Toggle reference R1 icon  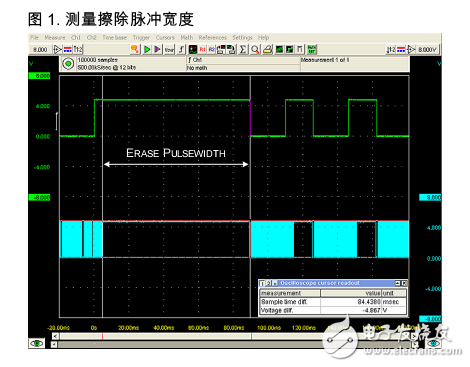click(202, 50)
